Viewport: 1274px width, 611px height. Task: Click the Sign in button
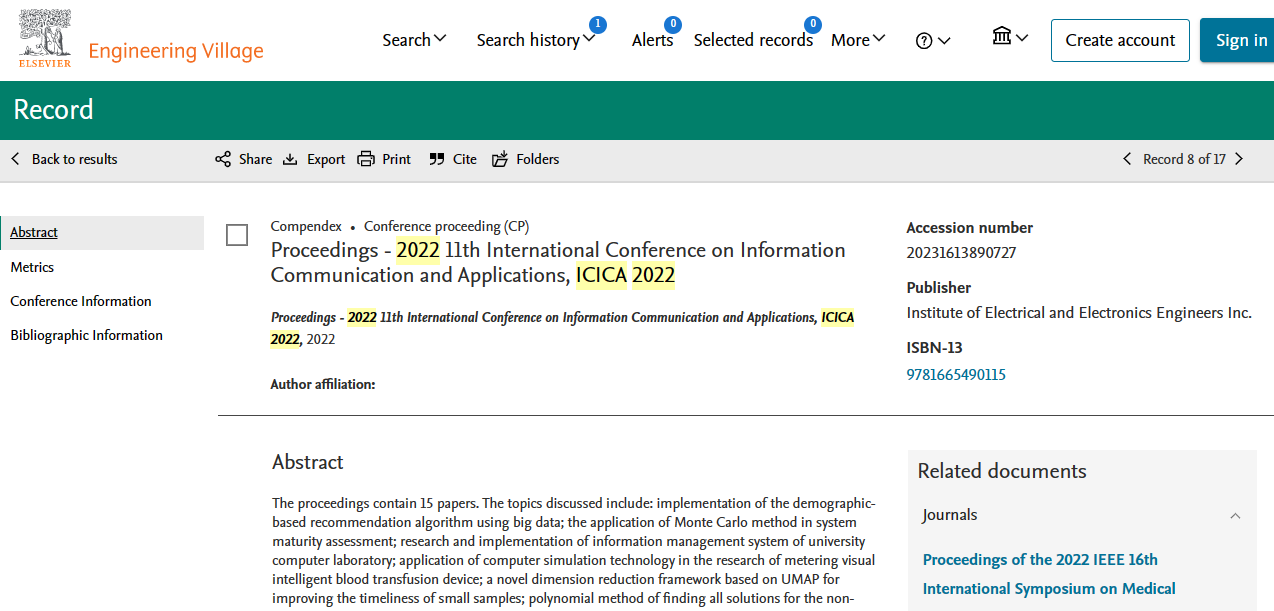1238,40
